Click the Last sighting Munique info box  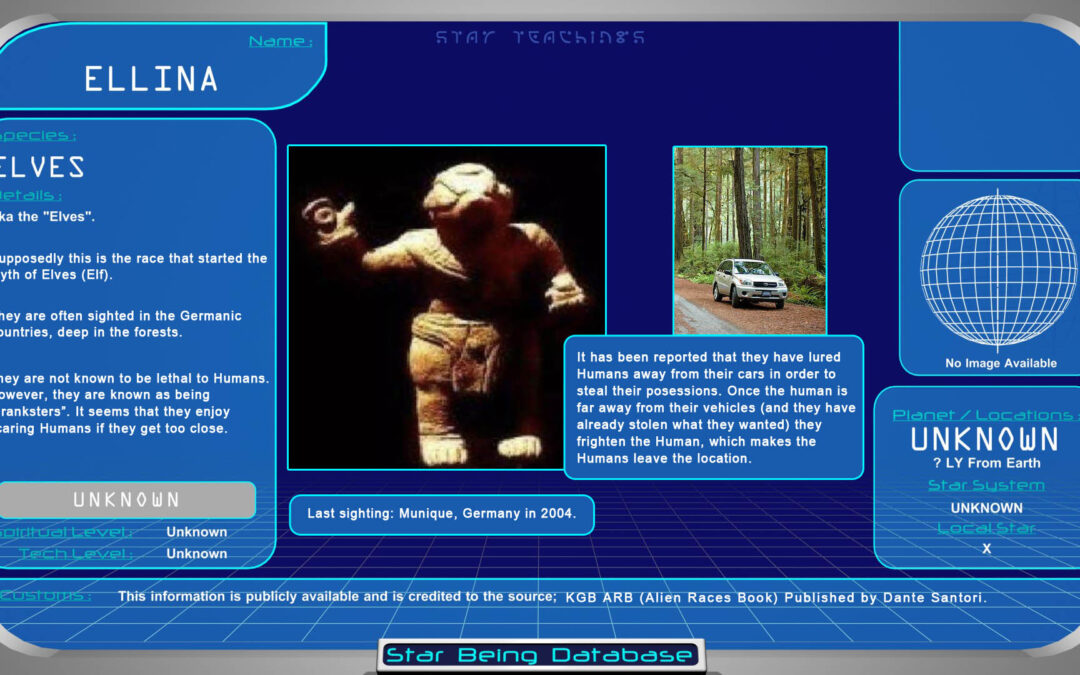pyautogui.click(x=441, y=514)
